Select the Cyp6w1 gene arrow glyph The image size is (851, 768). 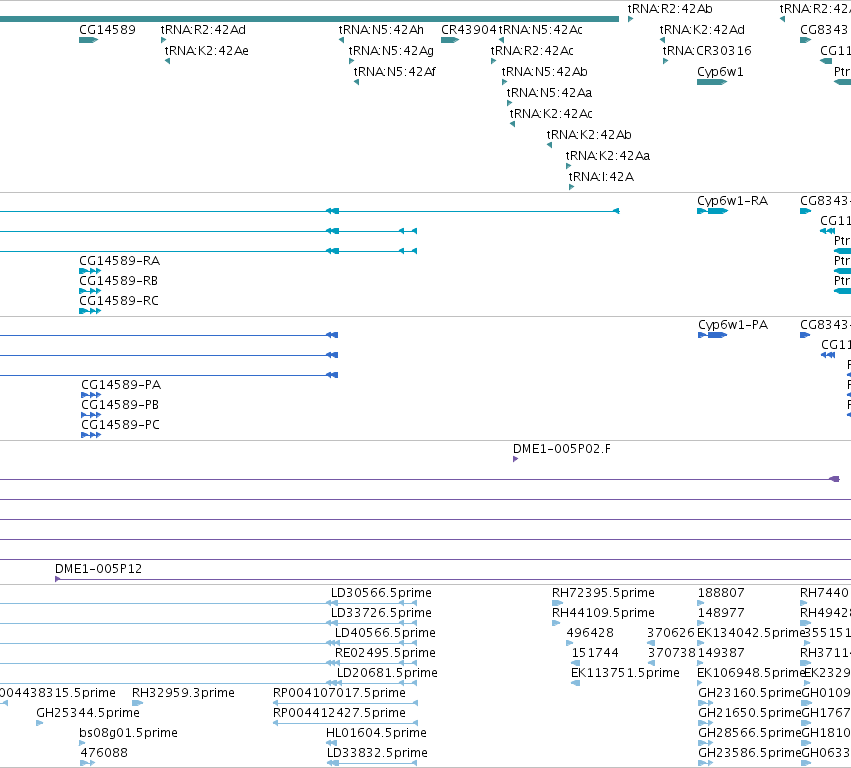[x=712, y=82]
